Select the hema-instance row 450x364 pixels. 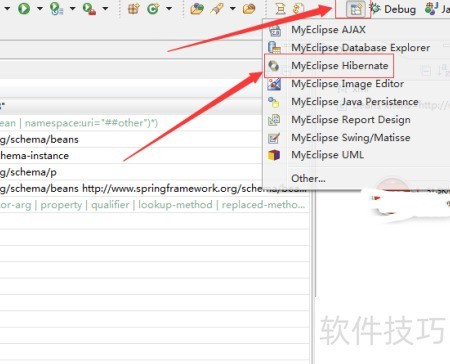pyautogui.click(x=131, y=156)
